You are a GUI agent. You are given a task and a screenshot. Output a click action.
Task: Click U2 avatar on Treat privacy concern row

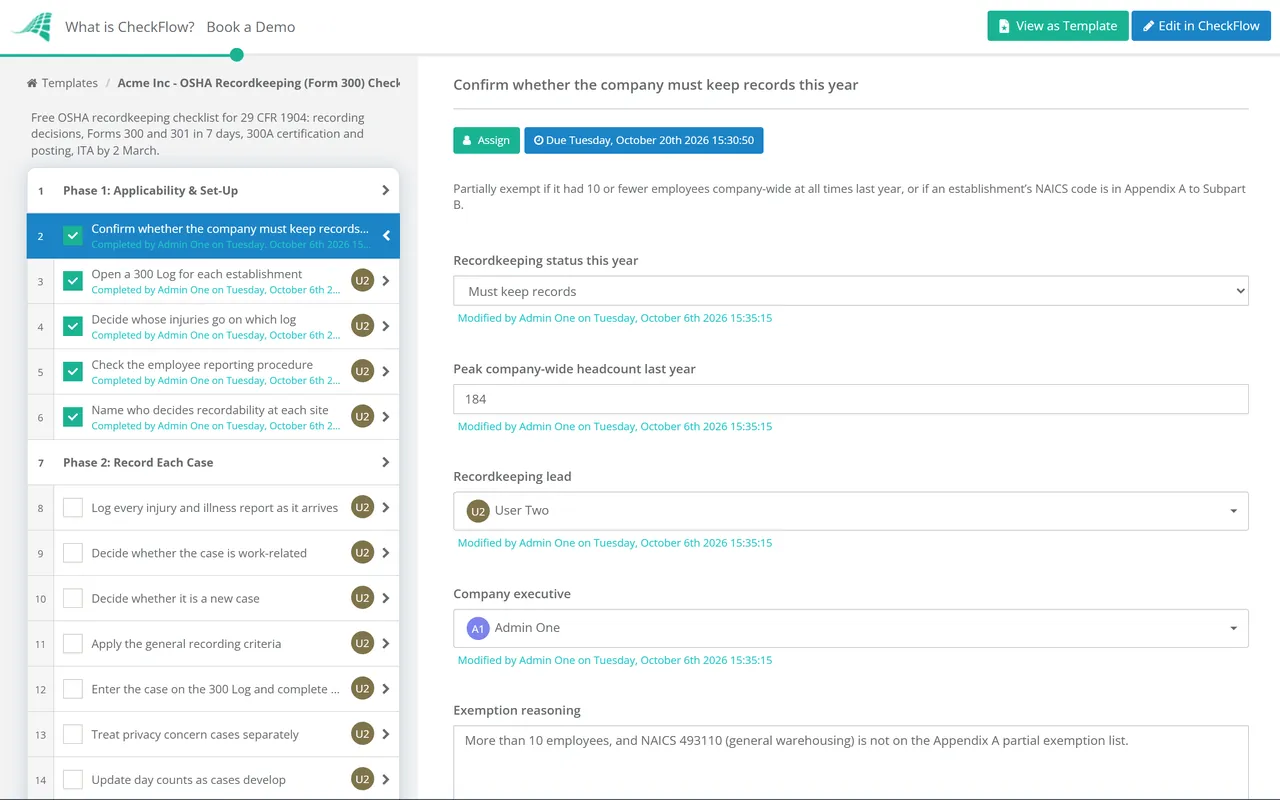[x=362, y=734]
